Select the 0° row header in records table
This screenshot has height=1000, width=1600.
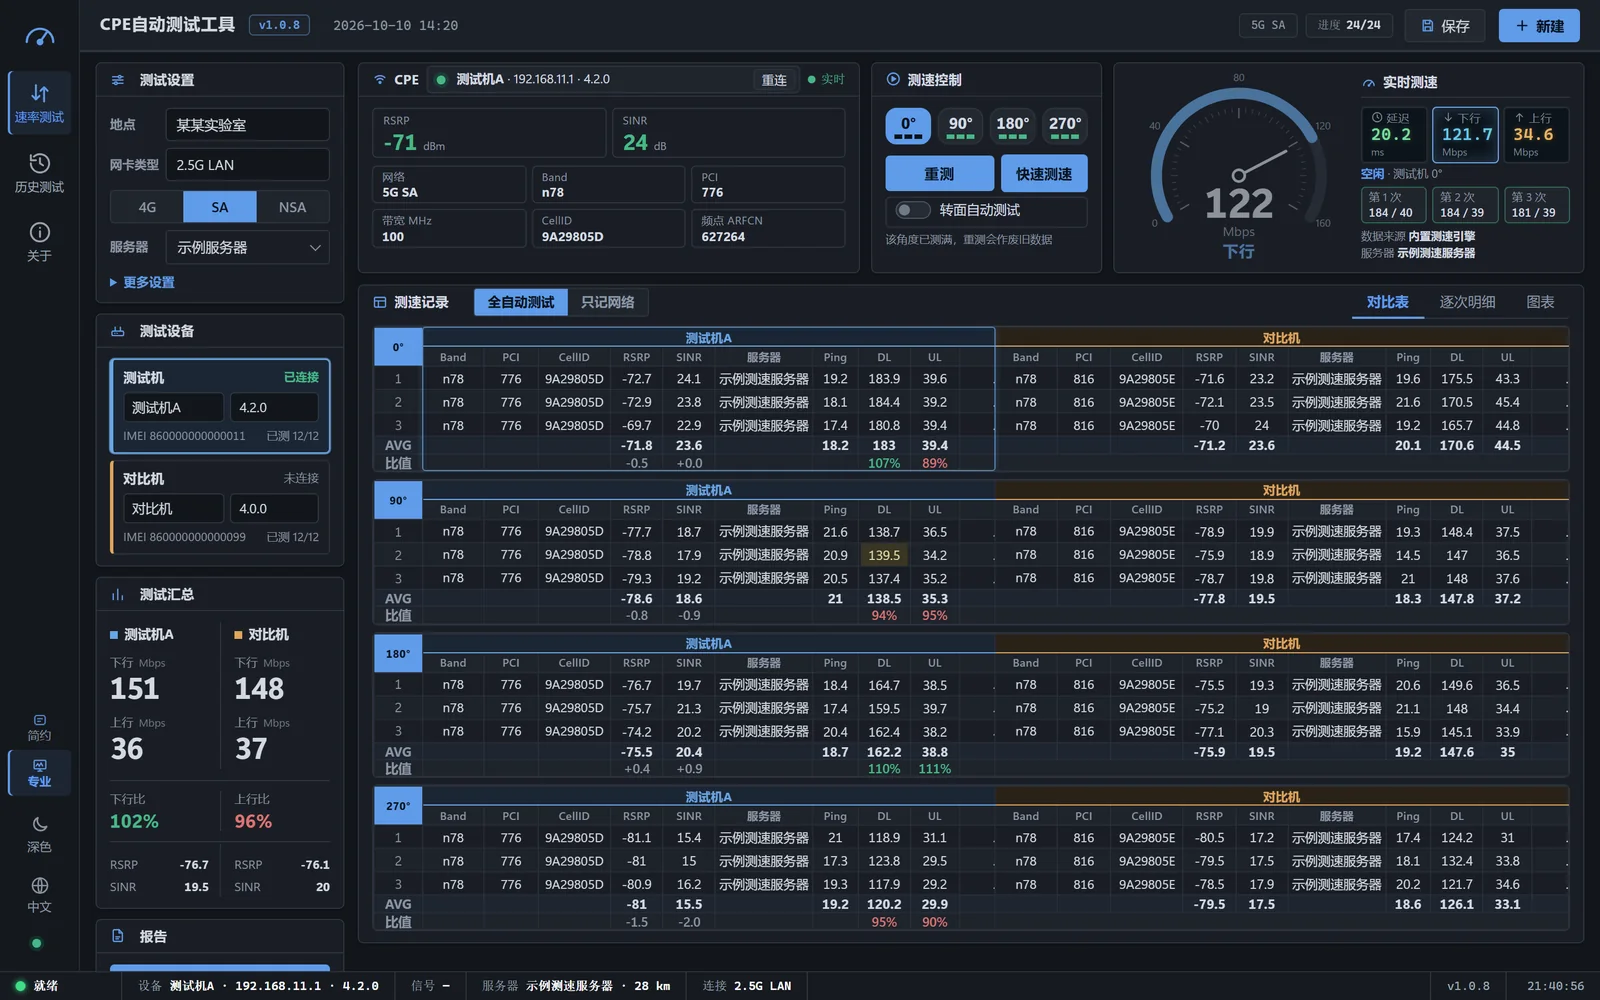(398, 347)
